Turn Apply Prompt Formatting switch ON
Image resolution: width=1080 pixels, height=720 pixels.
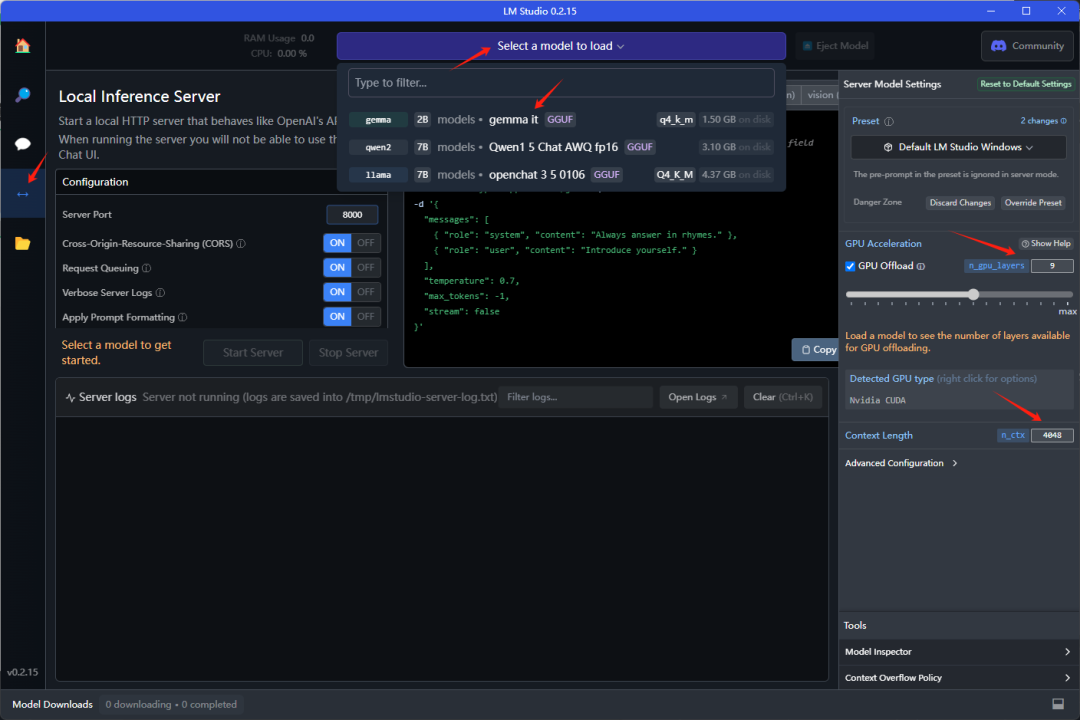(338, 316)
